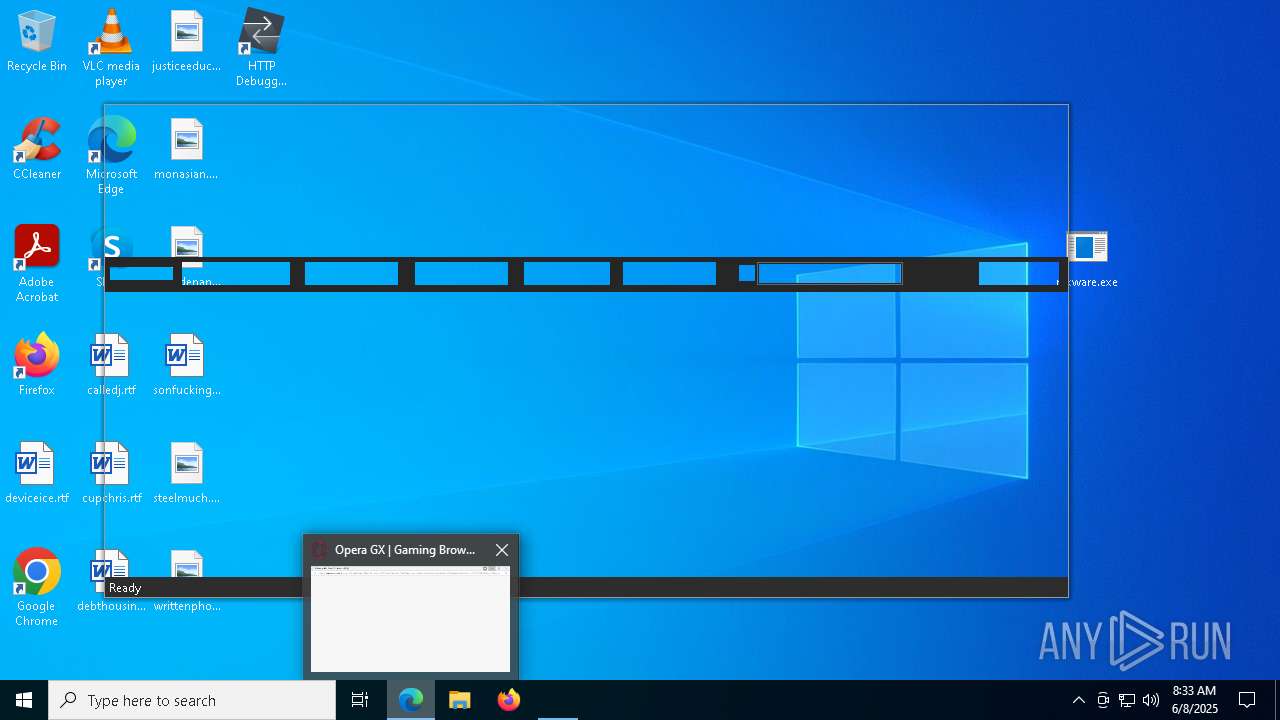Open Task View on the taskbar
Screen dimensions: 1280x720
(x=360, y=700)
